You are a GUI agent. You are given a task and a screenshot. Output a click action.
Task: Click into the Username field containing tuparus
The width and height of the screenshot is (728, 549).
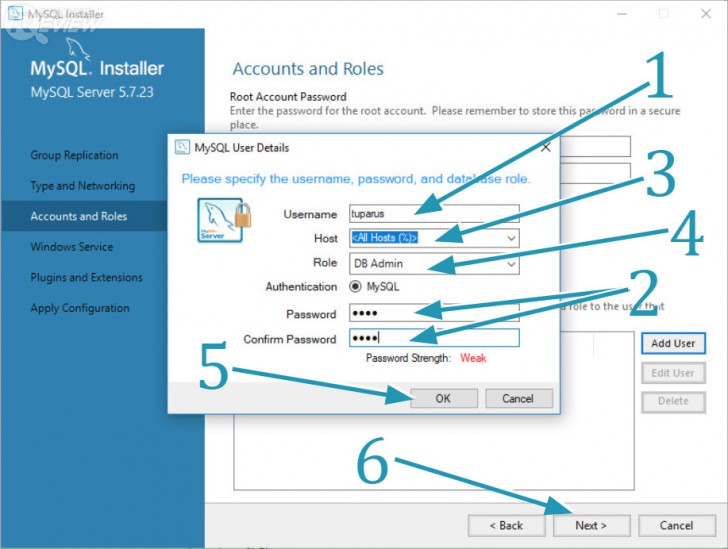pyautogui.click(x=434, y=214)
